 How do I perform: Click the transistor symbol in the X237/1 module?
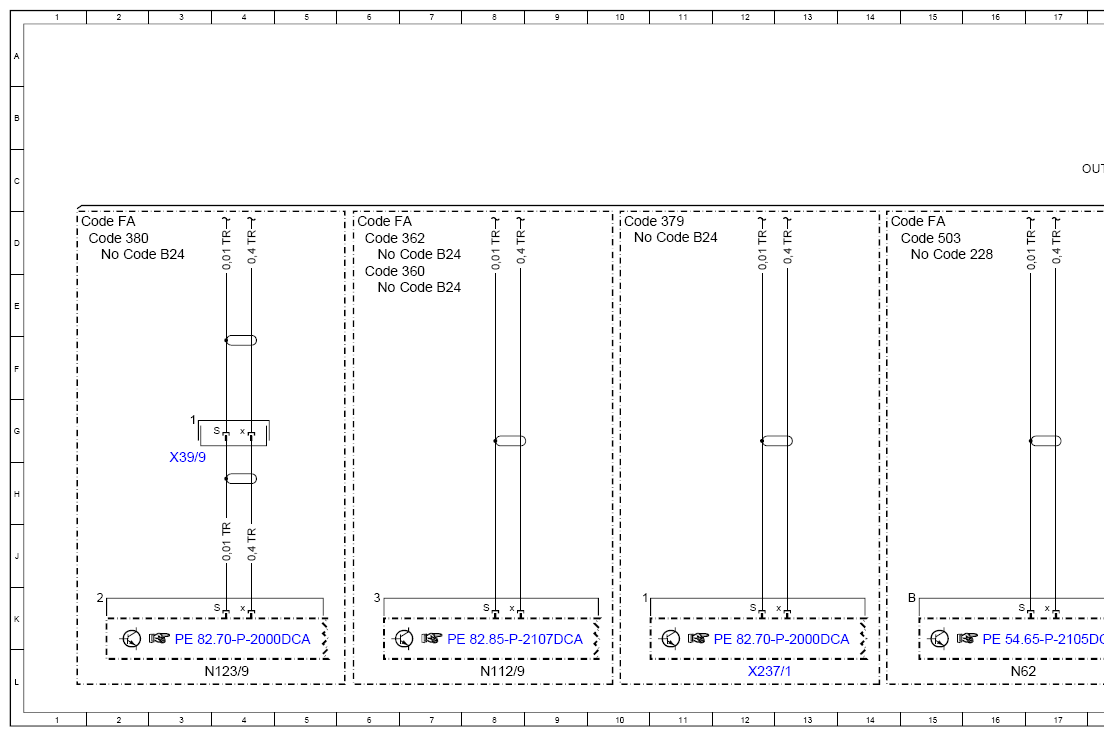pyautogui.click(x=670, y=639)
